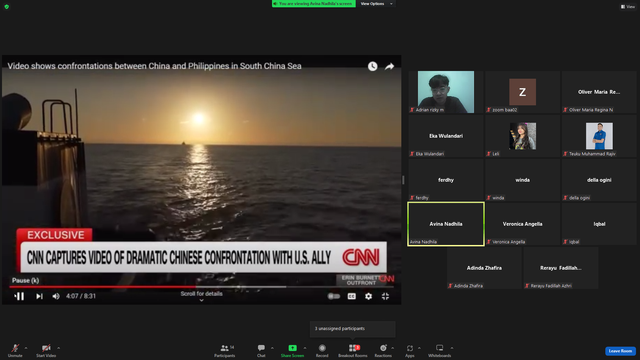Viewport: 640px width, 360px height.
Task: Start recording with the Record button
Action: click(322, 350)
